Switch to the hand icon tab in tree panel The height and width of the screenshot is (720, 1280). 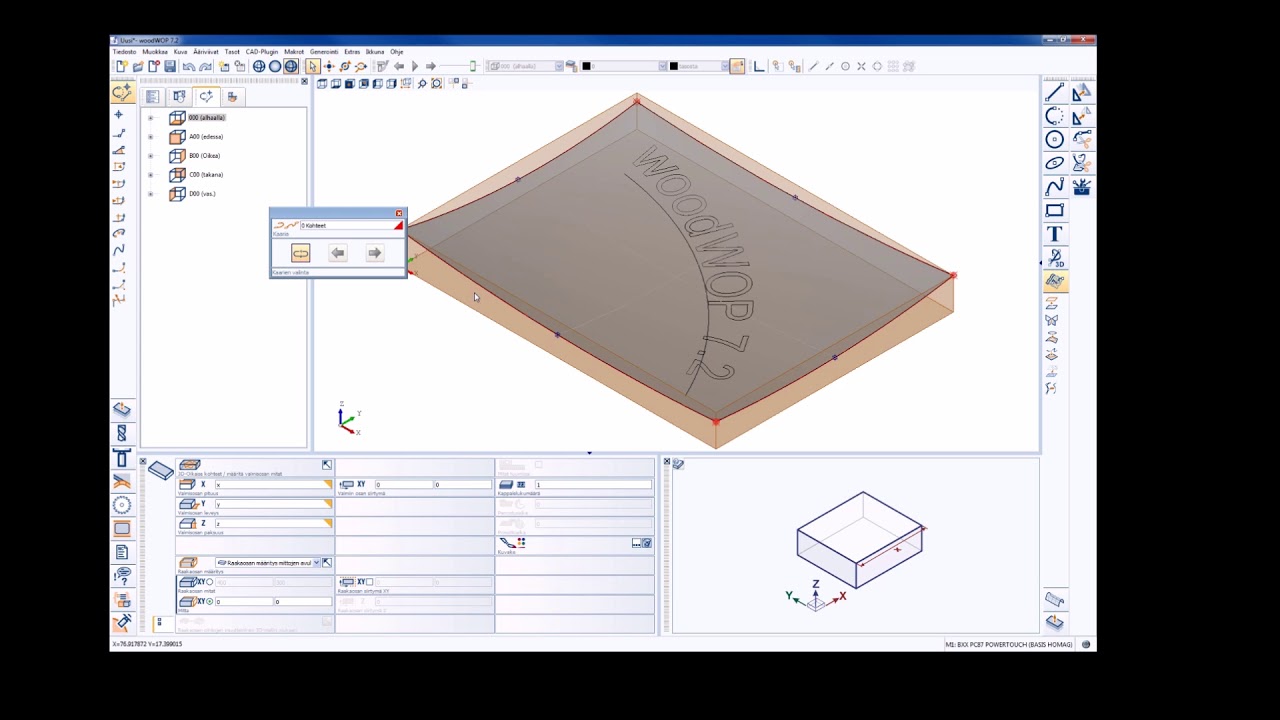[232, 97]
